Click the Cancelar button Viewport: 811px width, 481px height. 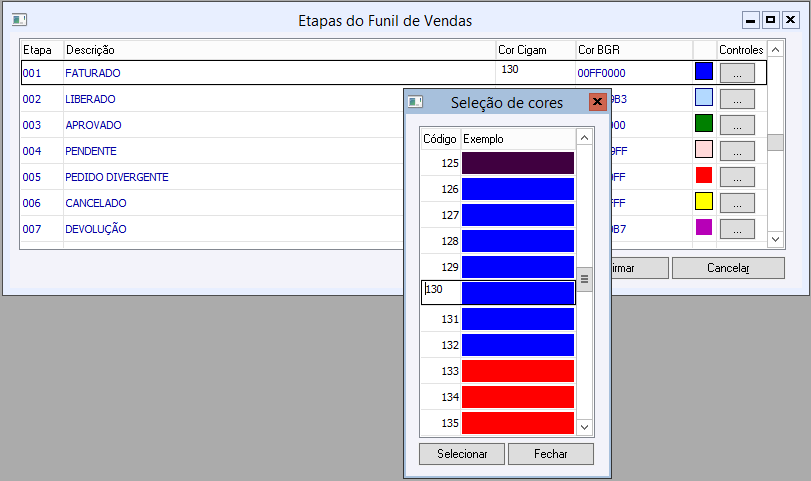click(x=728, y=268)
